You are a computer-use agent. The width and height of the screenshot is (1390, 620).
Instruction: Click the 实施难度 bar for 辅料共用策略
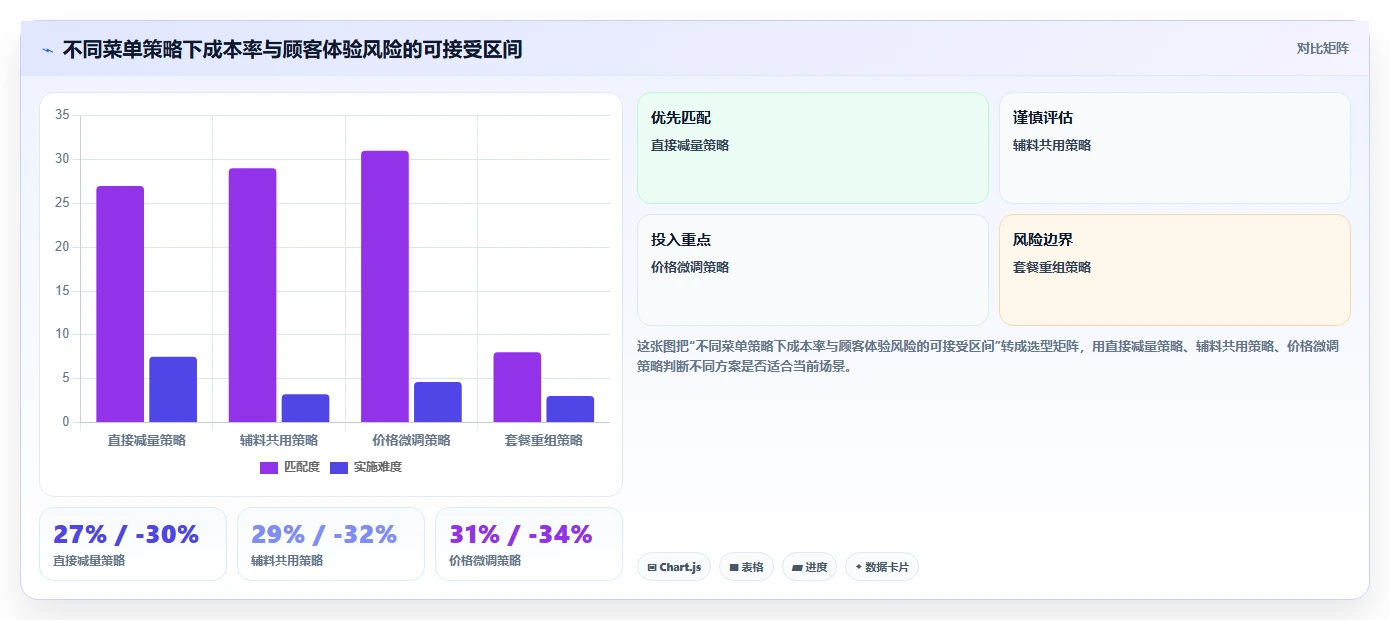coord(305,408)
